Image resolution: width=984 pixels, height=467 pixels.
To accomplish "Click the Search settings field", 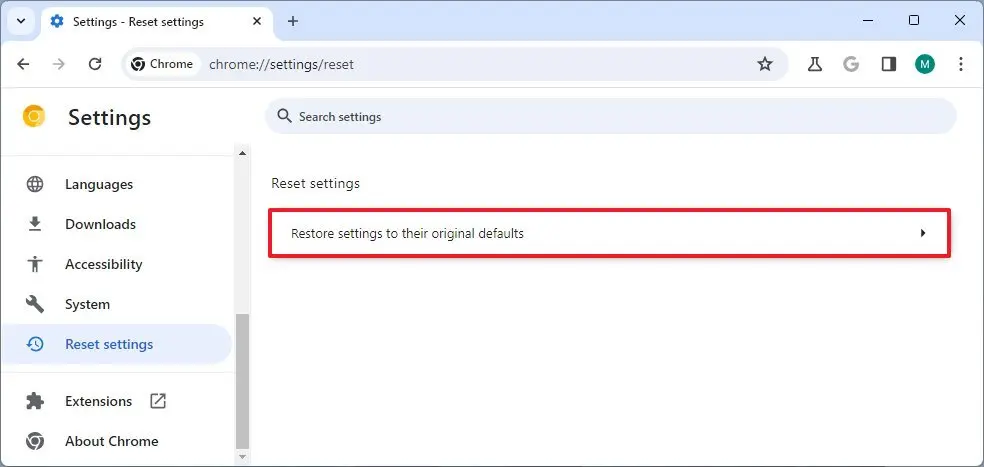I will (x=610, y=117).
